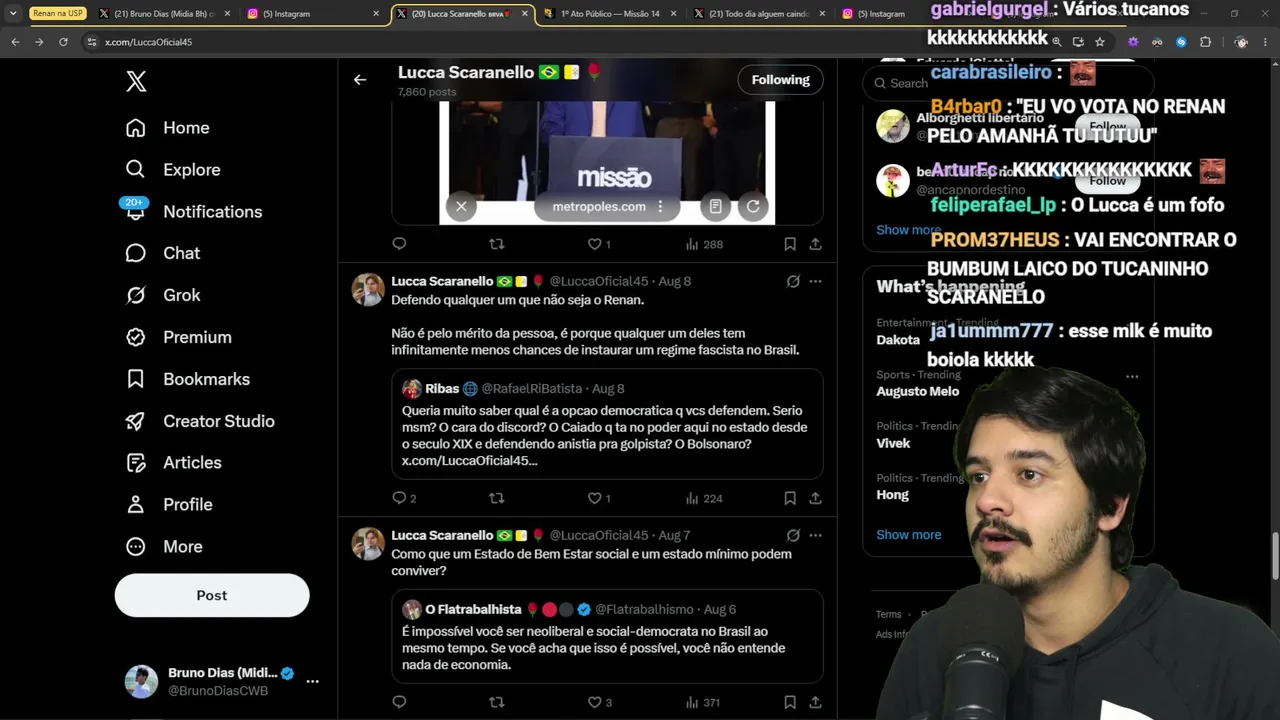Open Ribas's quoted post
Image resolution: width=1280 pixels, height=720 pixels.
pos(607,424)
